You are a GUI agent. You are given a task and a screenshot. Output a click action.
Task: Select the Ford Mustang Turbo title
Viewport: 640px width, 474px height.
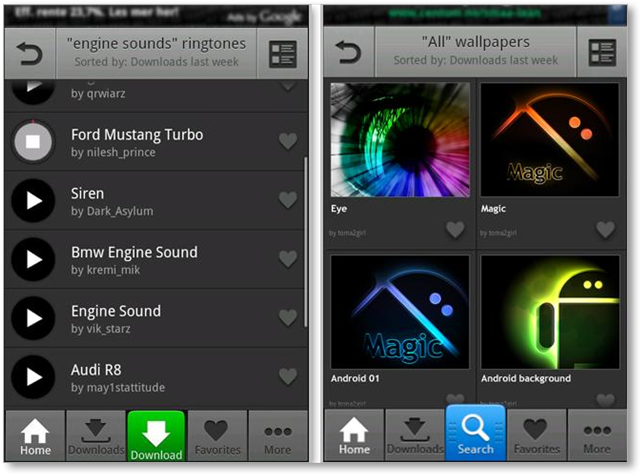coord(137,135)
